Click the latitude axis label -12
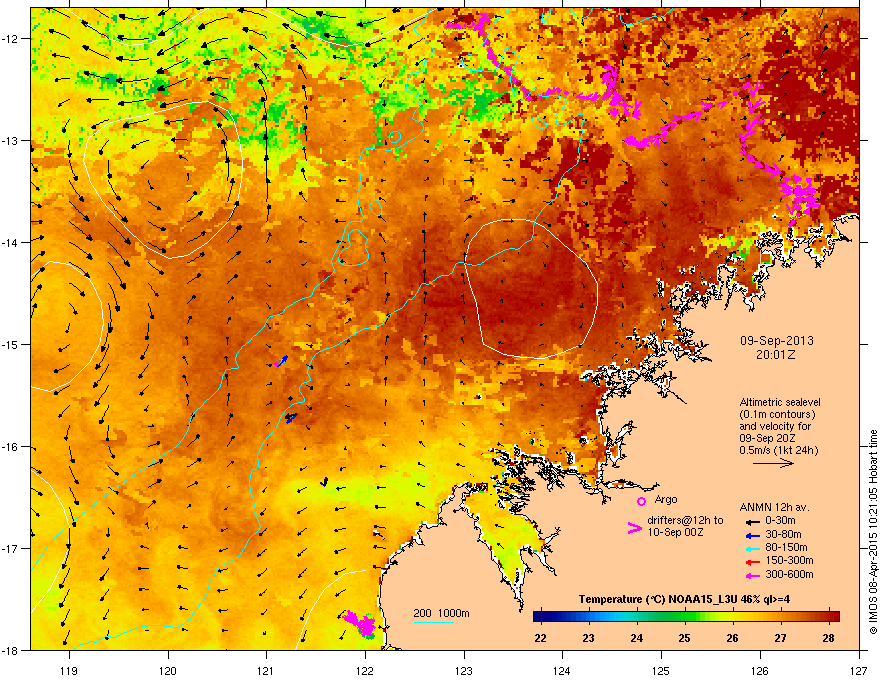The width and height of the screenshot is (880, 680). [9, 39]
